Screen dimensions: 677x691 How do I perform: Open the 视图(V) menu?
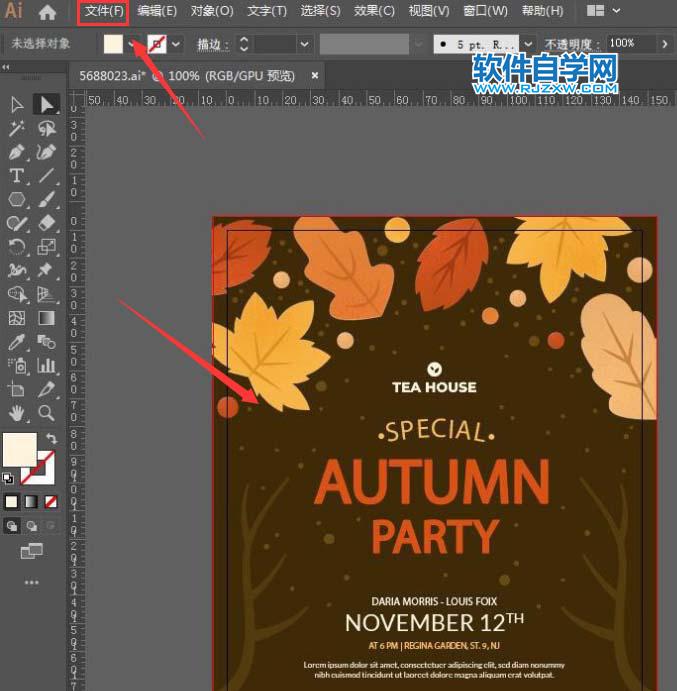[x=429, y=11]
